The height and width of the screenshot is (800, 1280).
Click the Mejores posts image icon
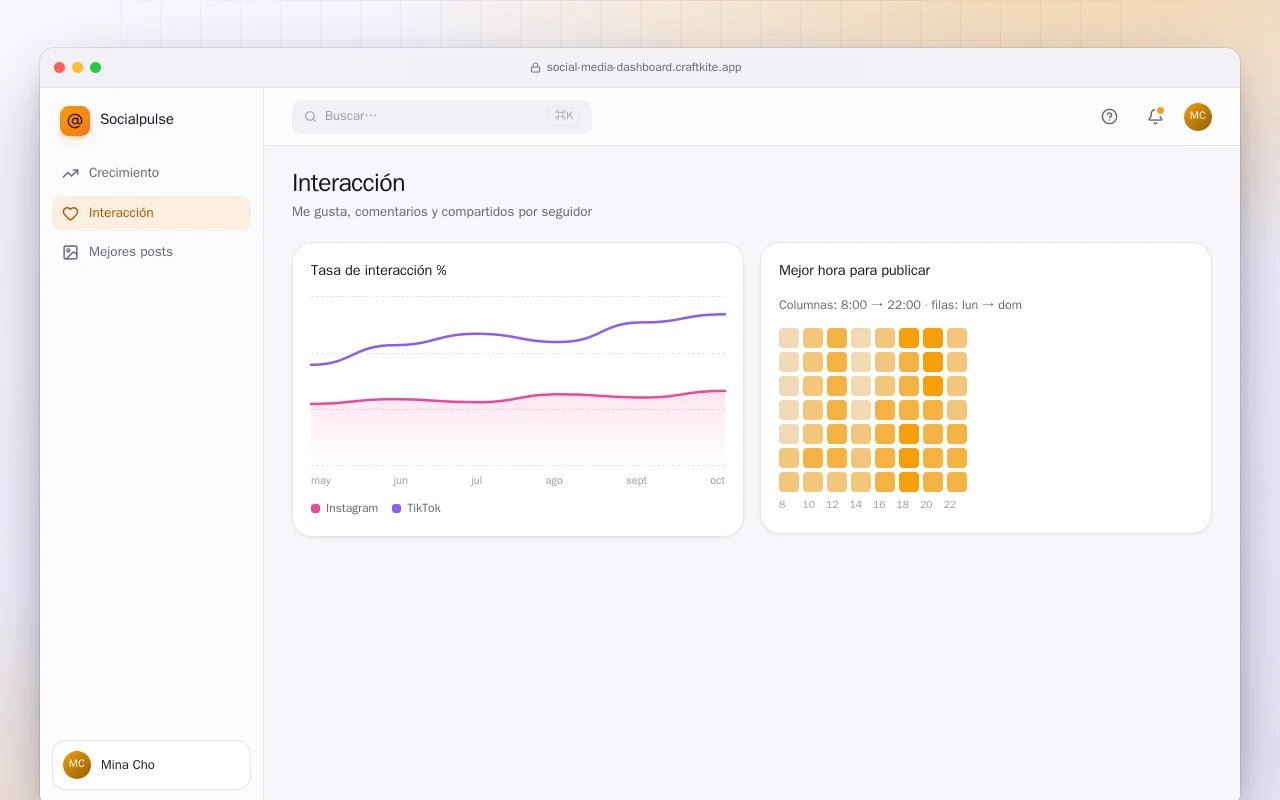(70, 252)
